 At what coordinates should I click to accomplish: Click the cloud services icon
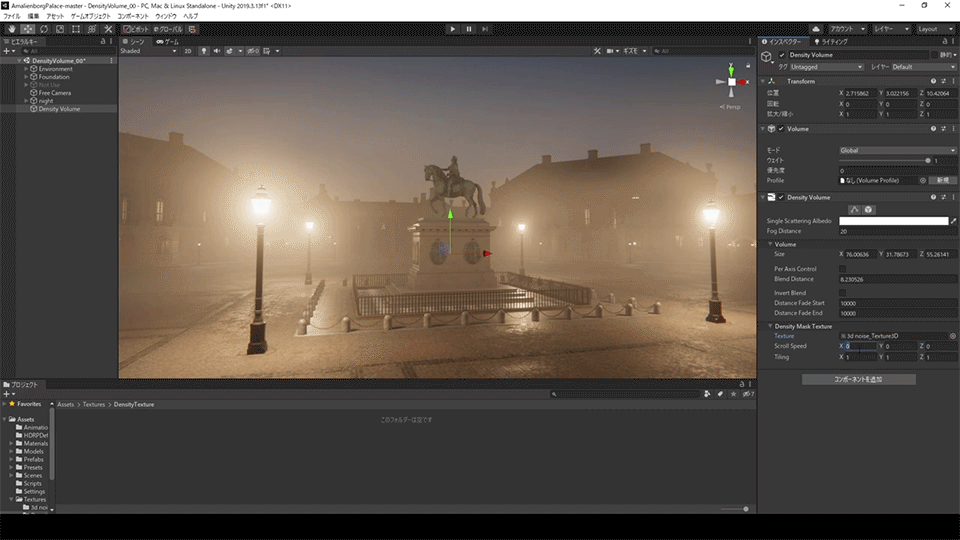pyautogui.click(x=816, y=29)
